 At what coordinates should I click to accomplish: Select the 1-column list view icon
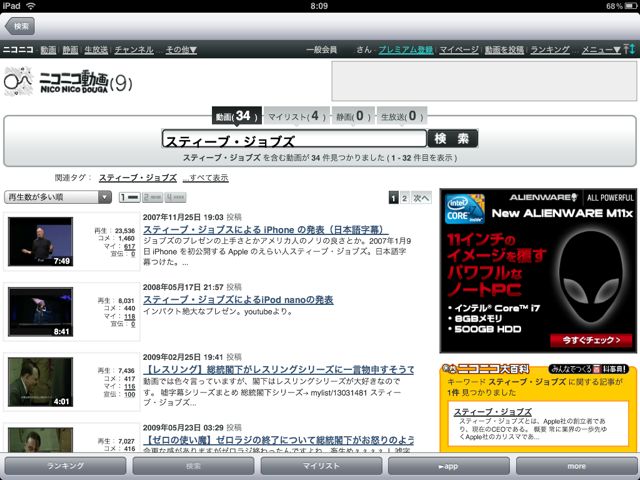point(129,198)
